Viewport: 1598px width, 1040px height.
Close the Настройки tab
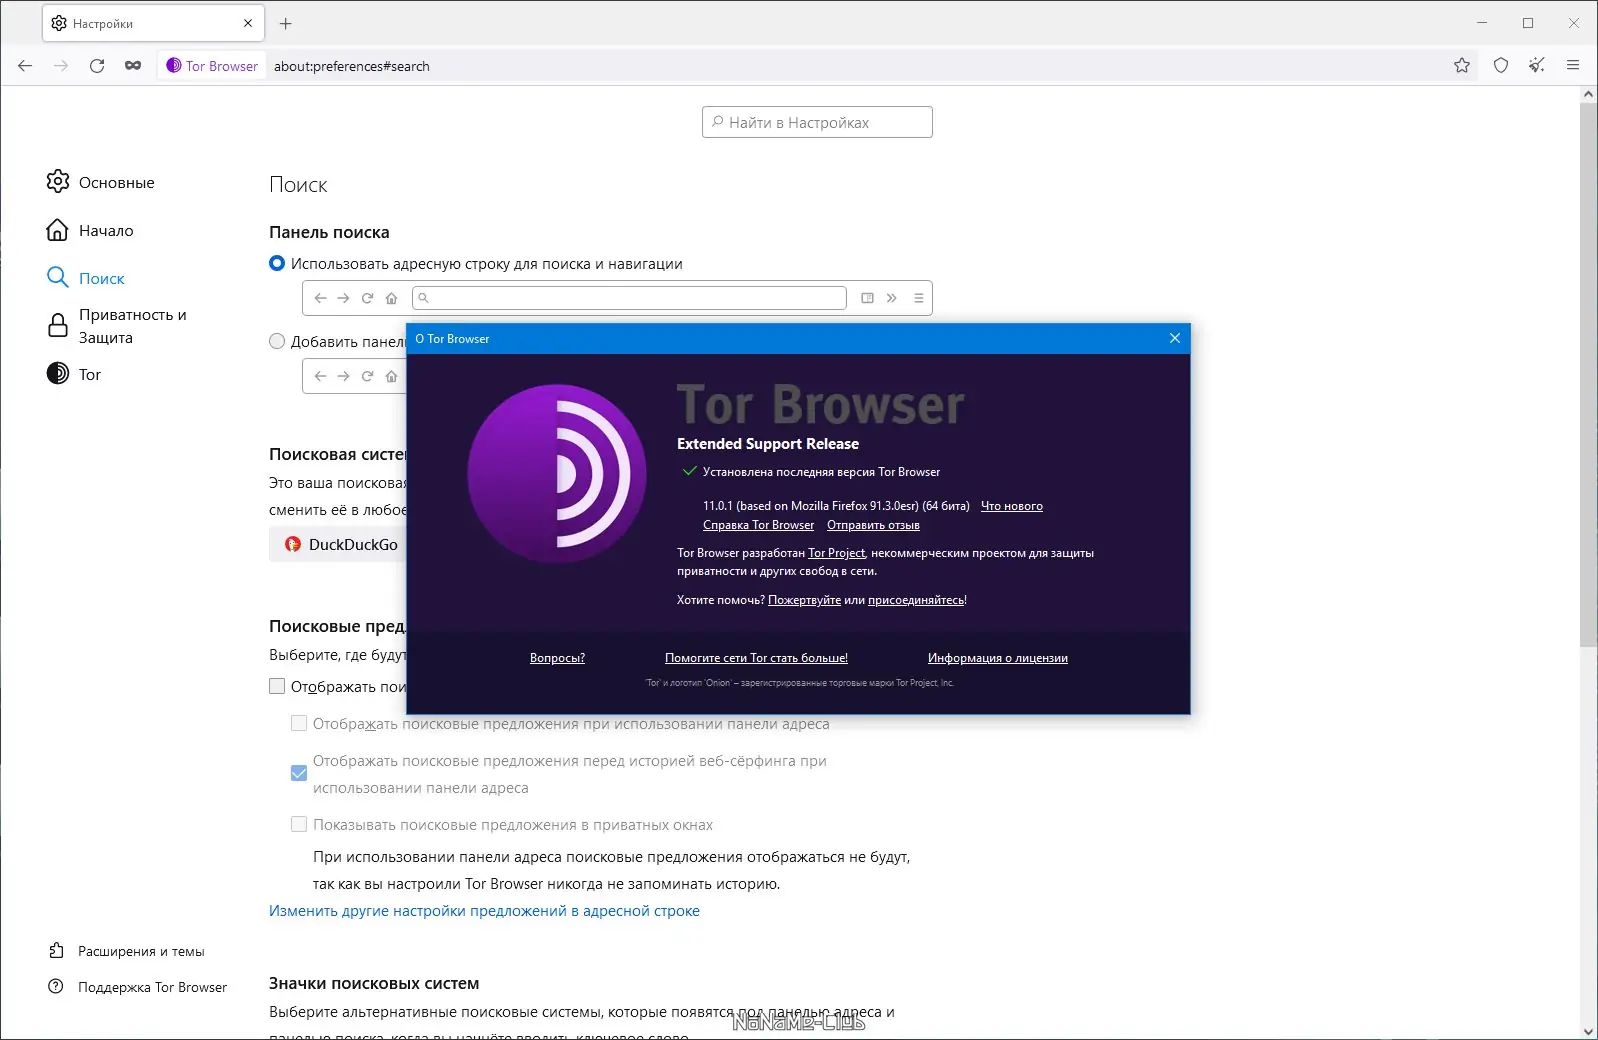coord(248,23)
